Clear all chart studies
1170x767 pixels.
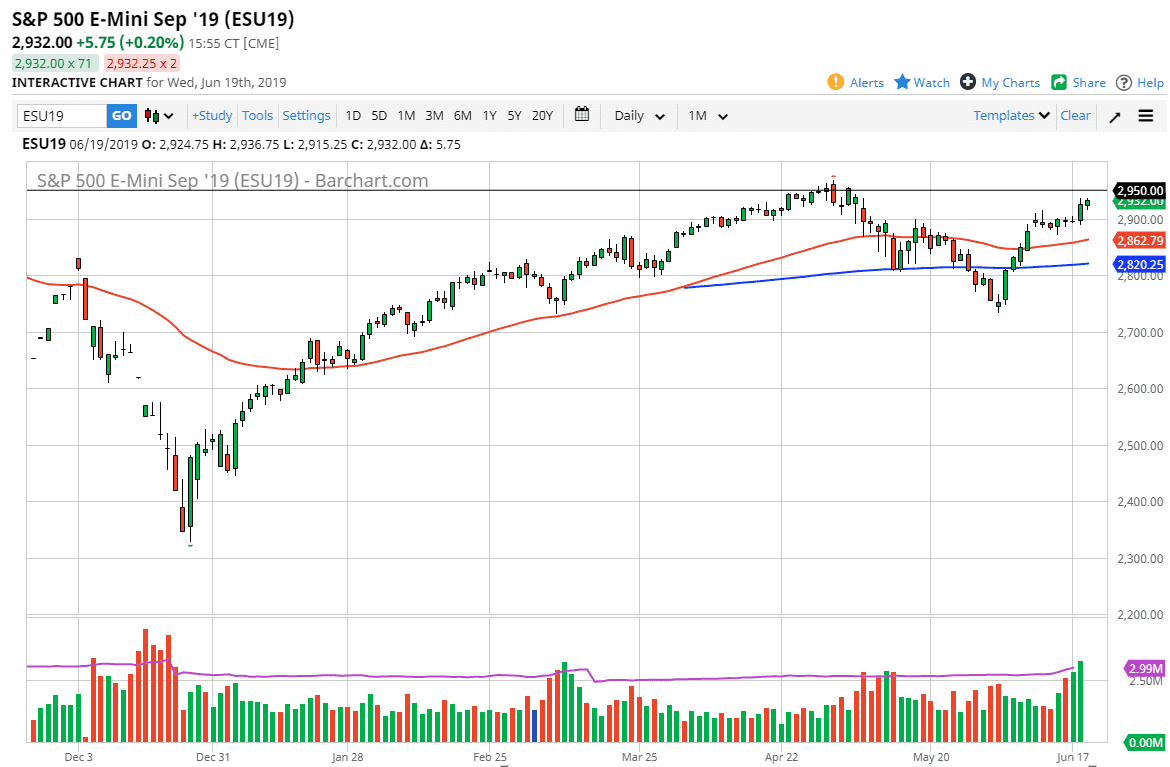click(x=1075, y=115)
